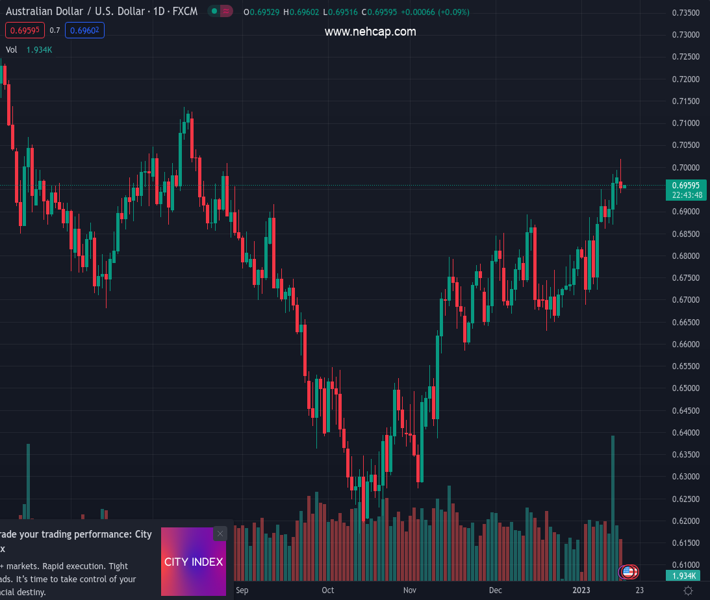710x600 pixels.
Task: Click the 2023 label on time axis
Action: click(x=581, y=590)
